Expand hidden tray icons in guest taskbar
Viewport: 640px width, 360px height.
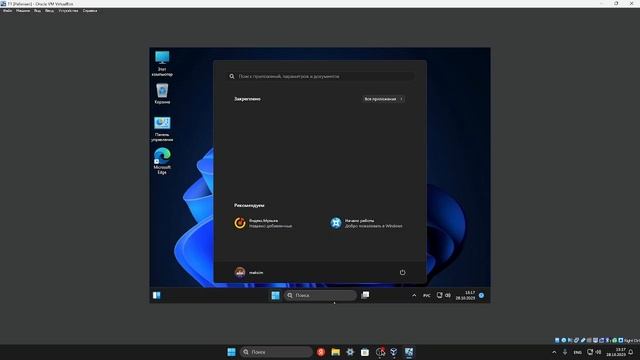pyautogui.click(x=414, y=295)
